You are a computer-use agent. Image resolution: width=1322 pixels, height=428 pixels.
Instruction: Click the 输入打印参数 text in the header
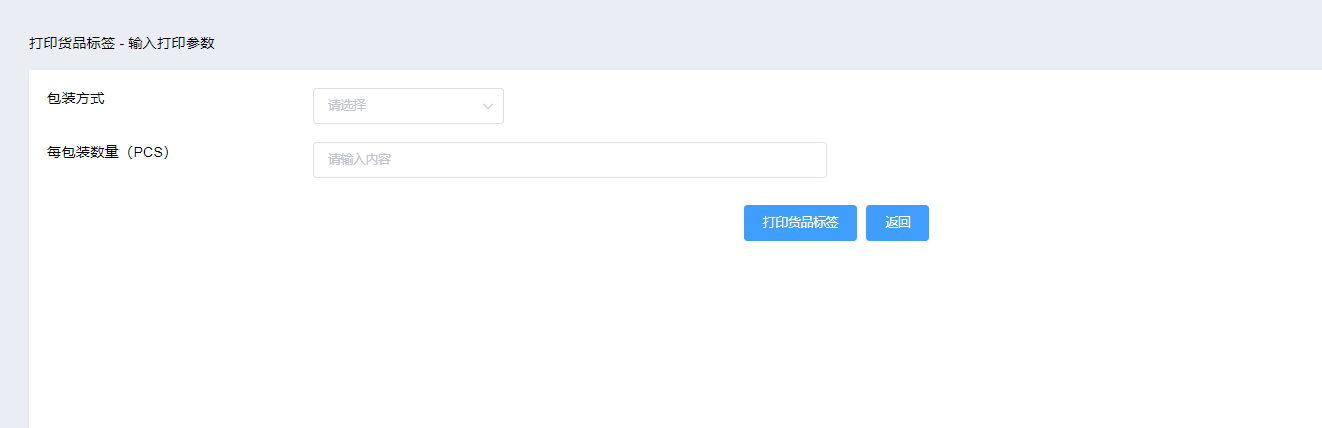coord(172,43)
